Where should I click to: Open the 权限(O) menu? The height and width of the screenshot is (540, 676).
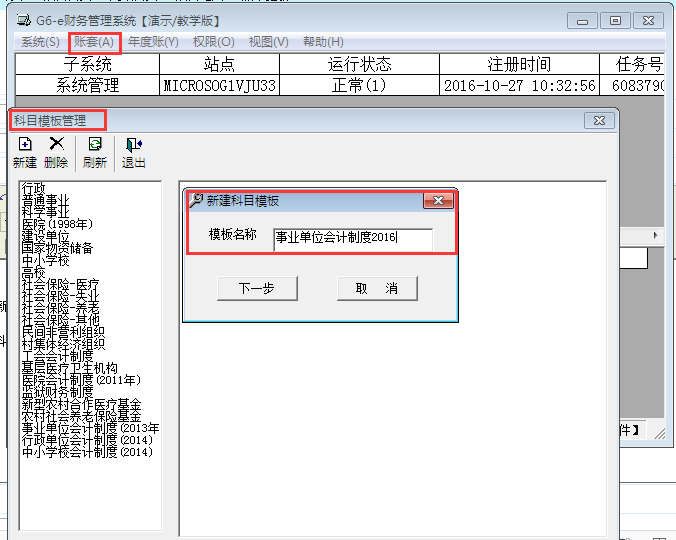pyautogui.click(x=213, y=42)
